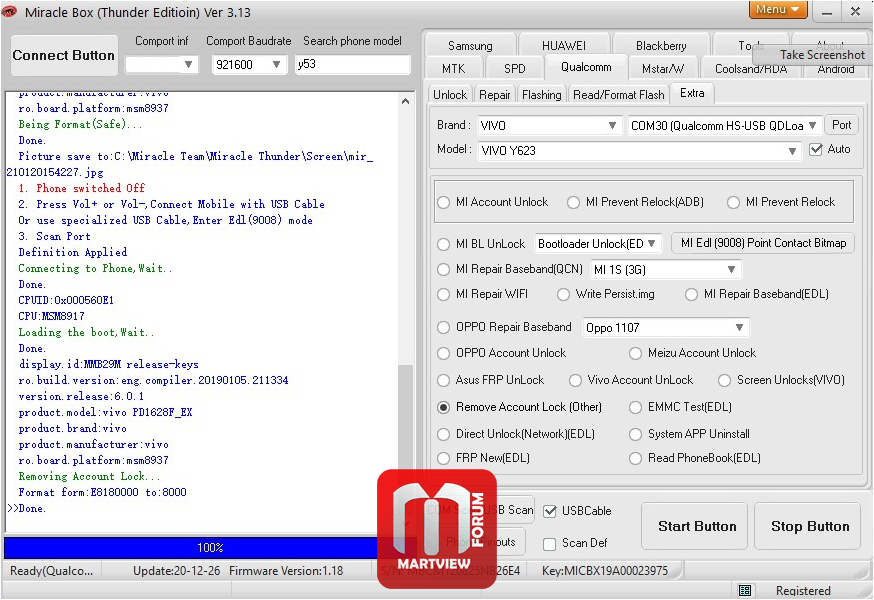
Task: Select the Write Persist.img radio button
Action: click(564, 294)
